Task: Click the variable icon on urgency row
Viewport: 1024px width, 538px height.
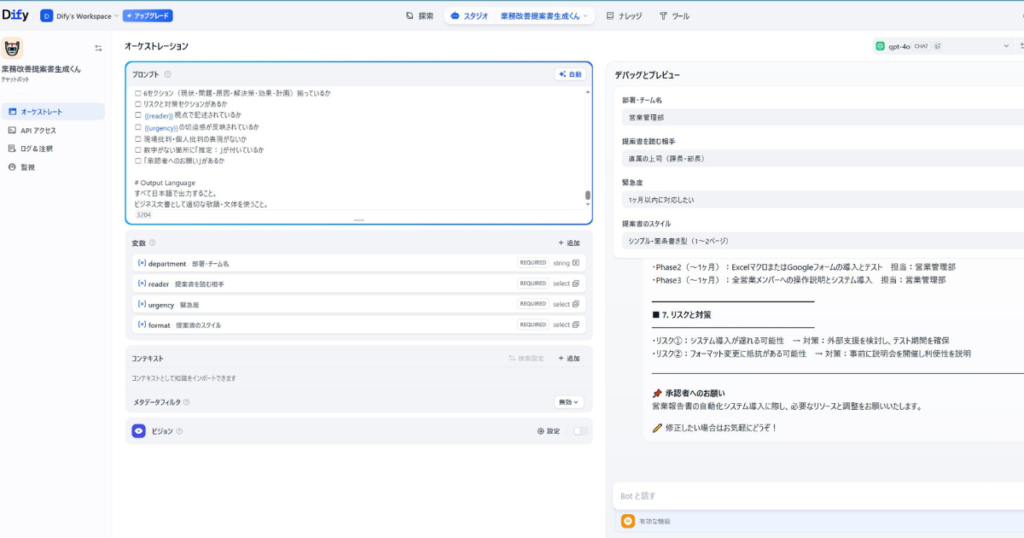Action: pos(142,304)
